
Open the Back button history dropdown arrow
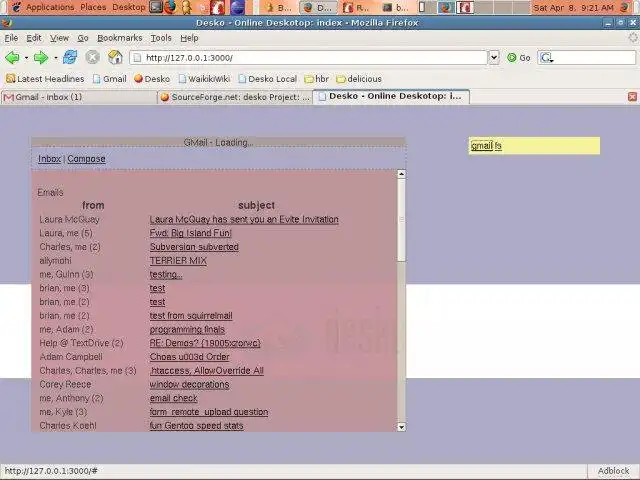point(27,58)
